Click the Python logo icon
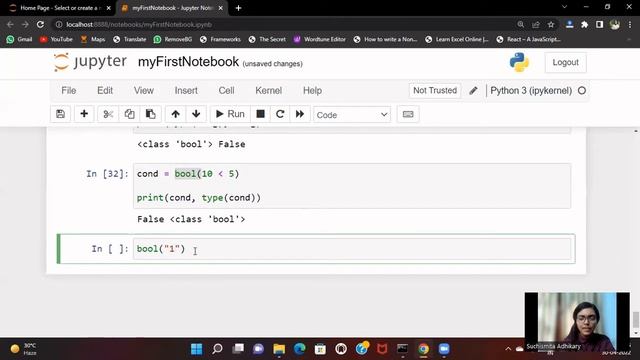 (519, 62)
